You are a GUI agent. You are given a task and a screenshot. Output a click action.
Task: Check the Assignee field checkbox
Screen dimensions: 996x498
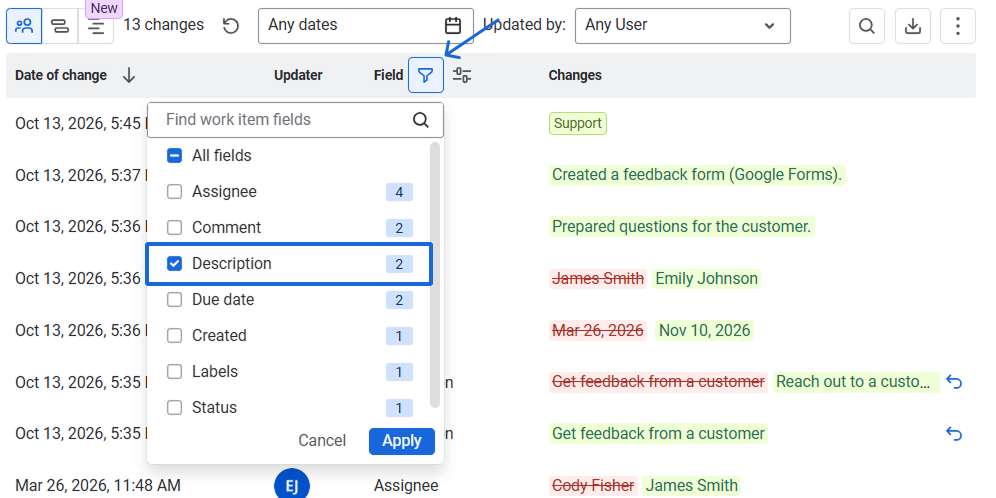(x=174, y=192)
